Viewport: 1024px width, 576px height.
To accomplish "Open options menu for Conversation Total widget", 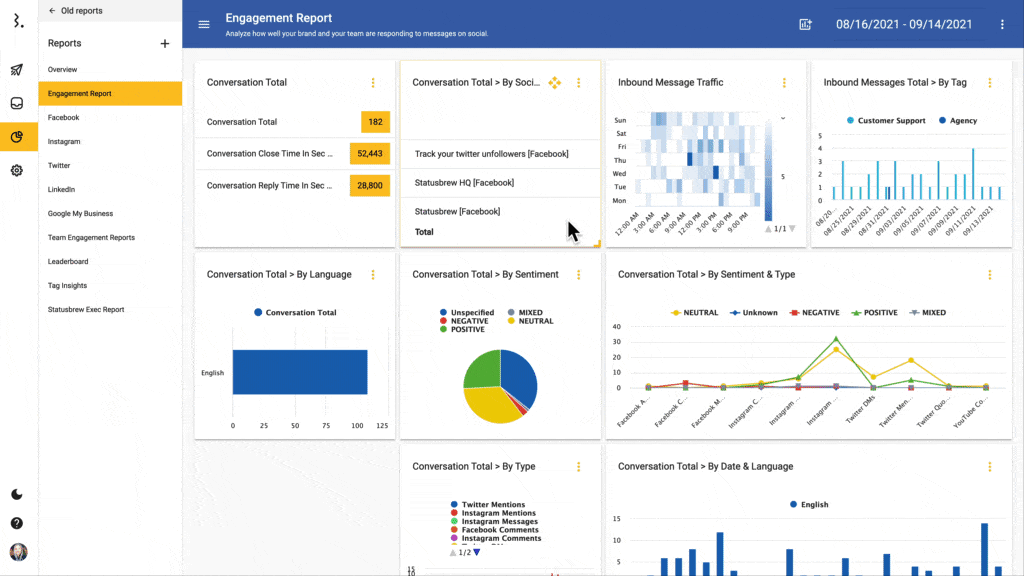I will [x=373, y=83].
